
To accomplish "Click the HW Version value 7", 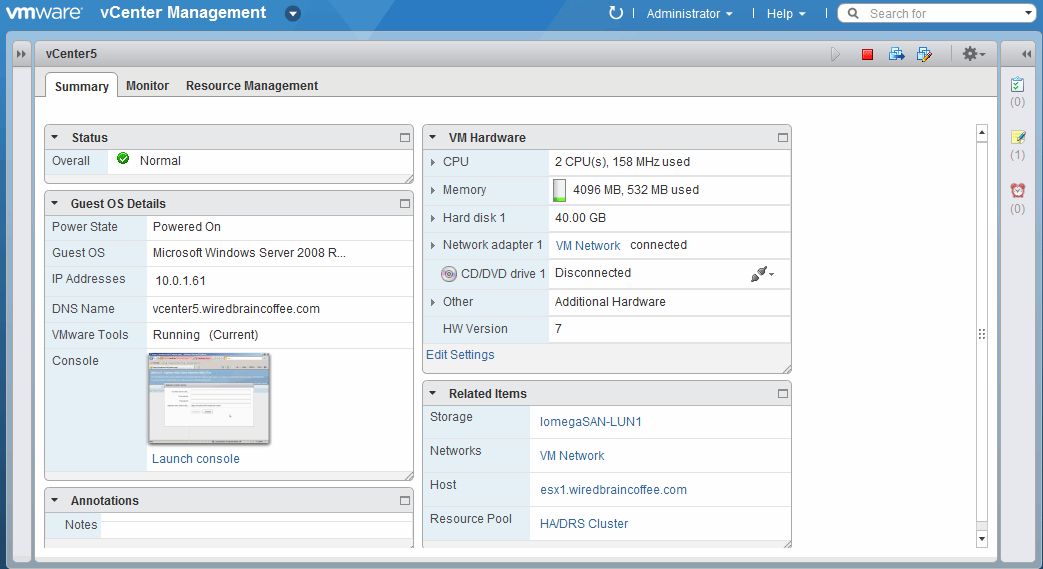I will coord(558,329).
